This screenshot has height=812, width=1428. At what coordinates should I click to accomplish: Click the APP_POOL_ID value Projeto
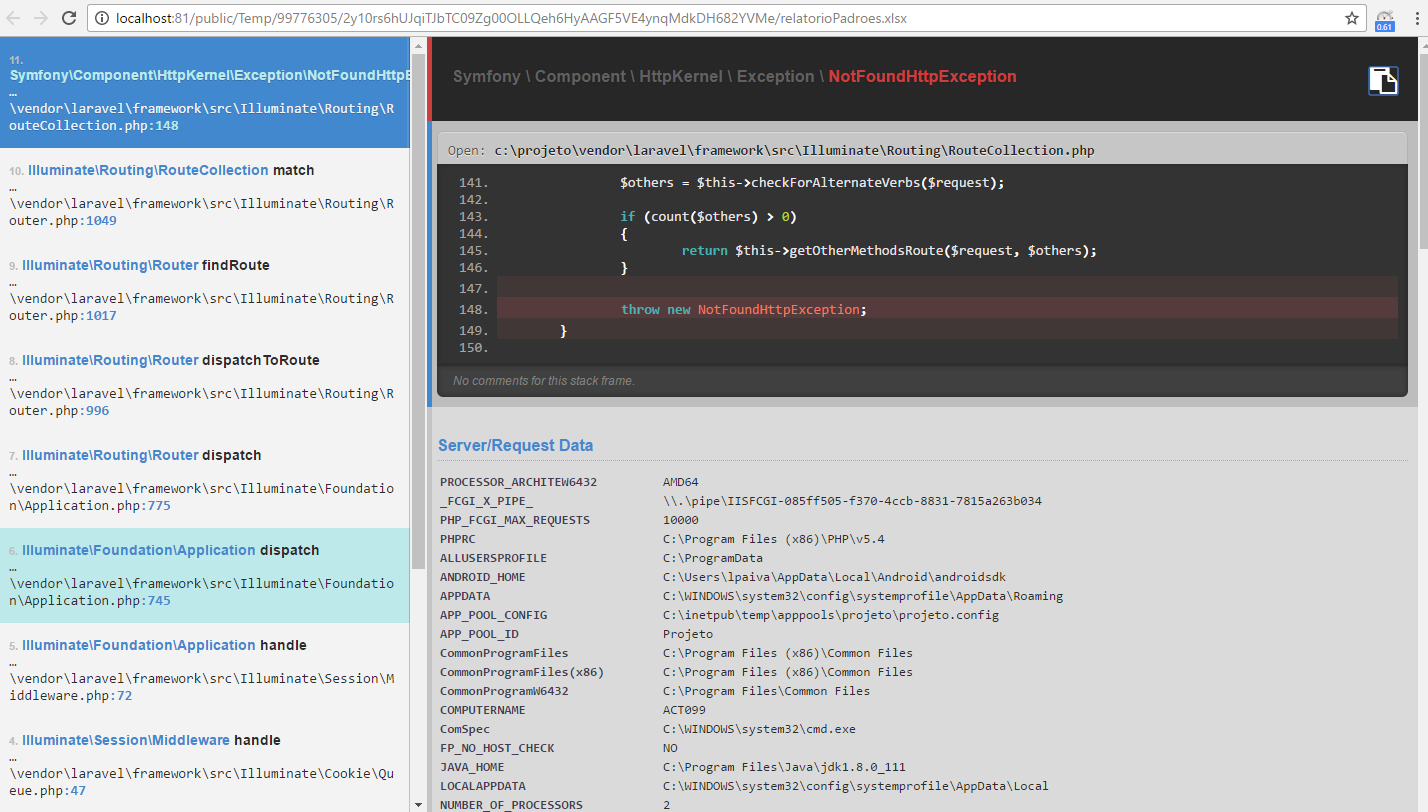(x=688, y=634)
